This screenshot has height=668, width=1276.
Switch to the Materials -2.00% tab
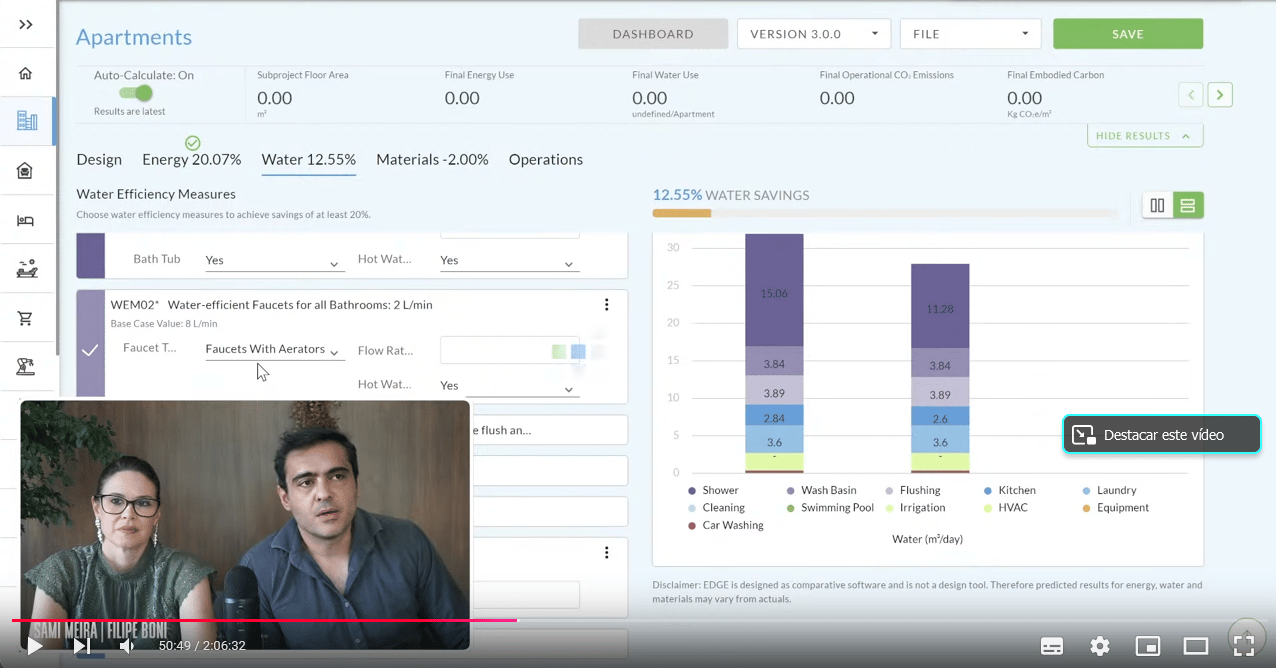click(x=432, y=160)
